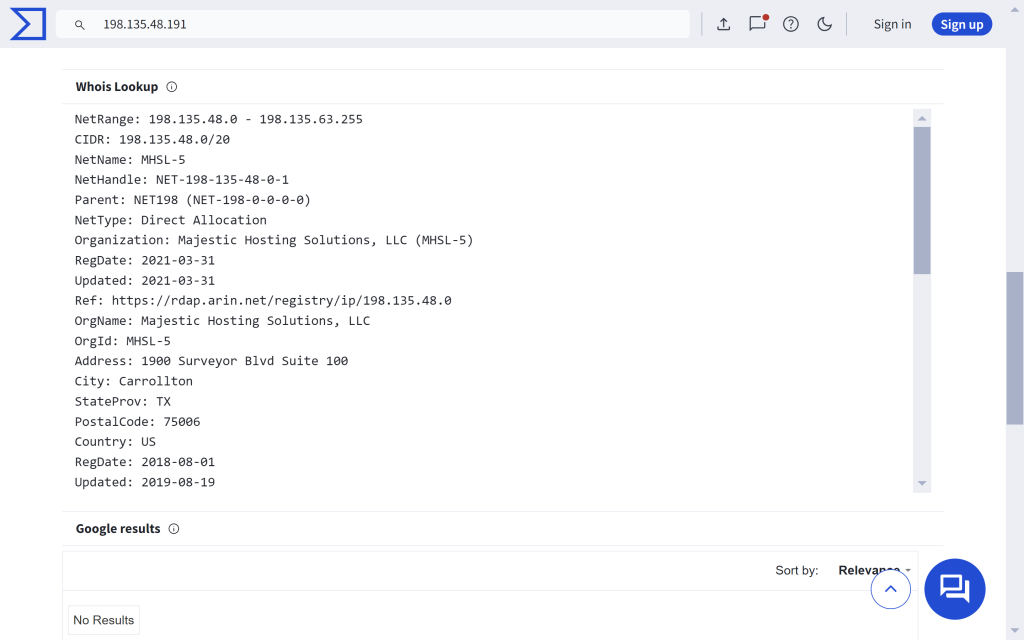Screen dimensions: 1024x640
Task: Click the Country: US line
Action: tap(115, 442)
